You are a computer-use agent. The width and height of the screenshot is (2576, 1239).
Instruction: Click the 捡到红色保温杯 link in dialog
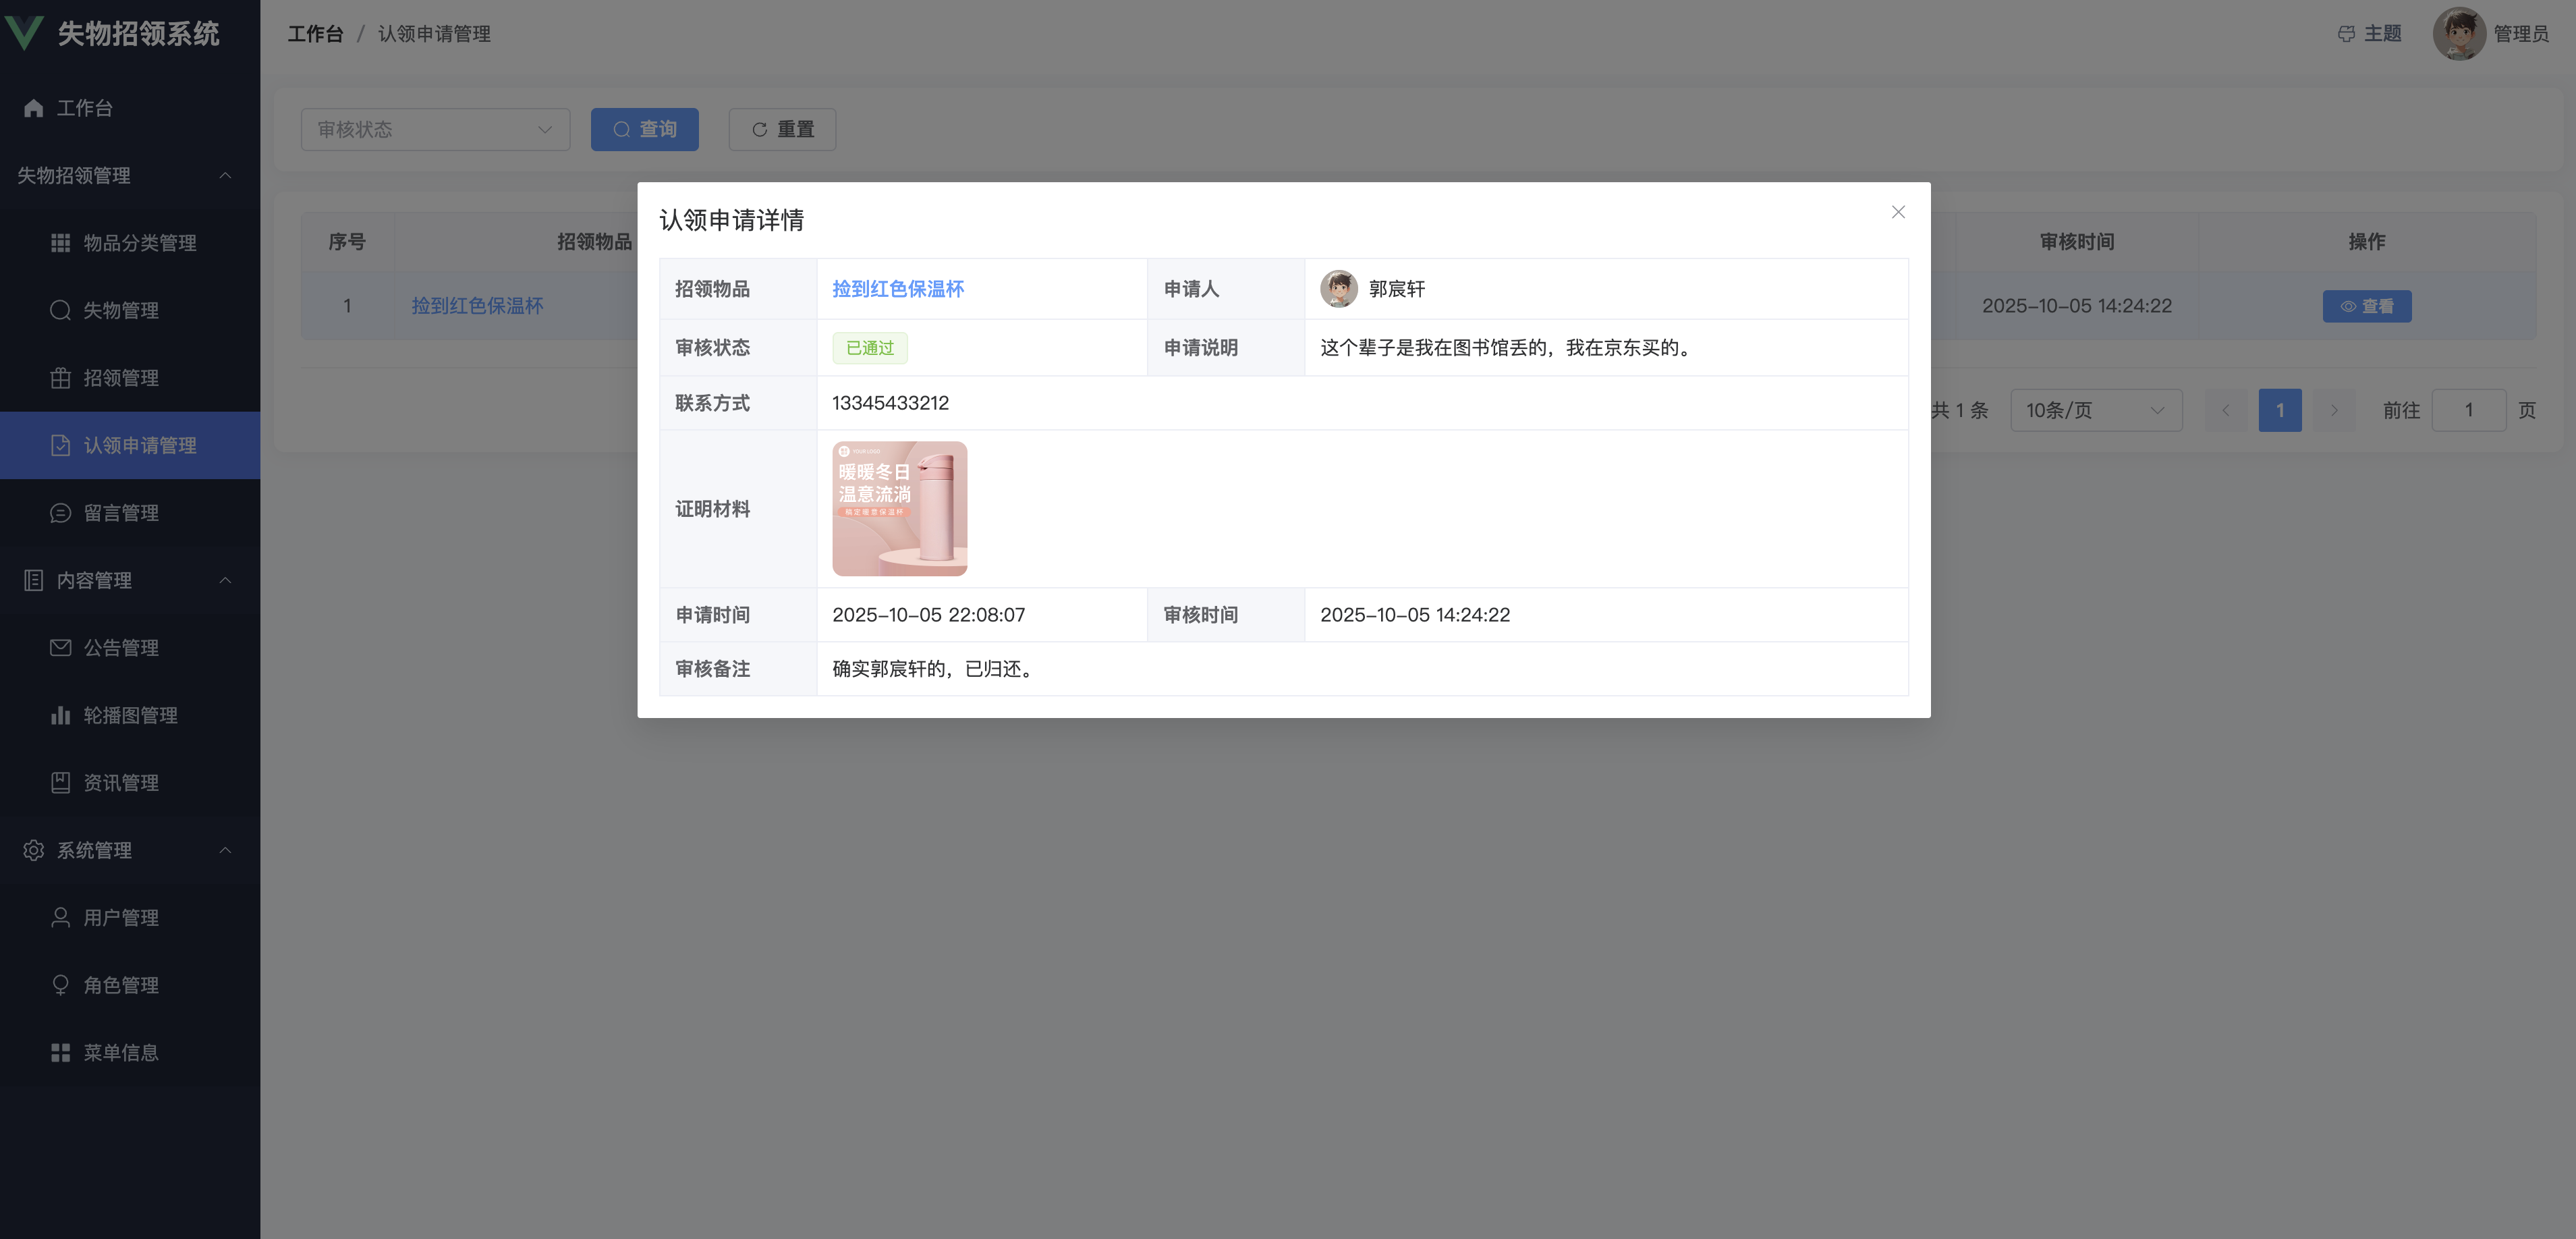point(897,289)
